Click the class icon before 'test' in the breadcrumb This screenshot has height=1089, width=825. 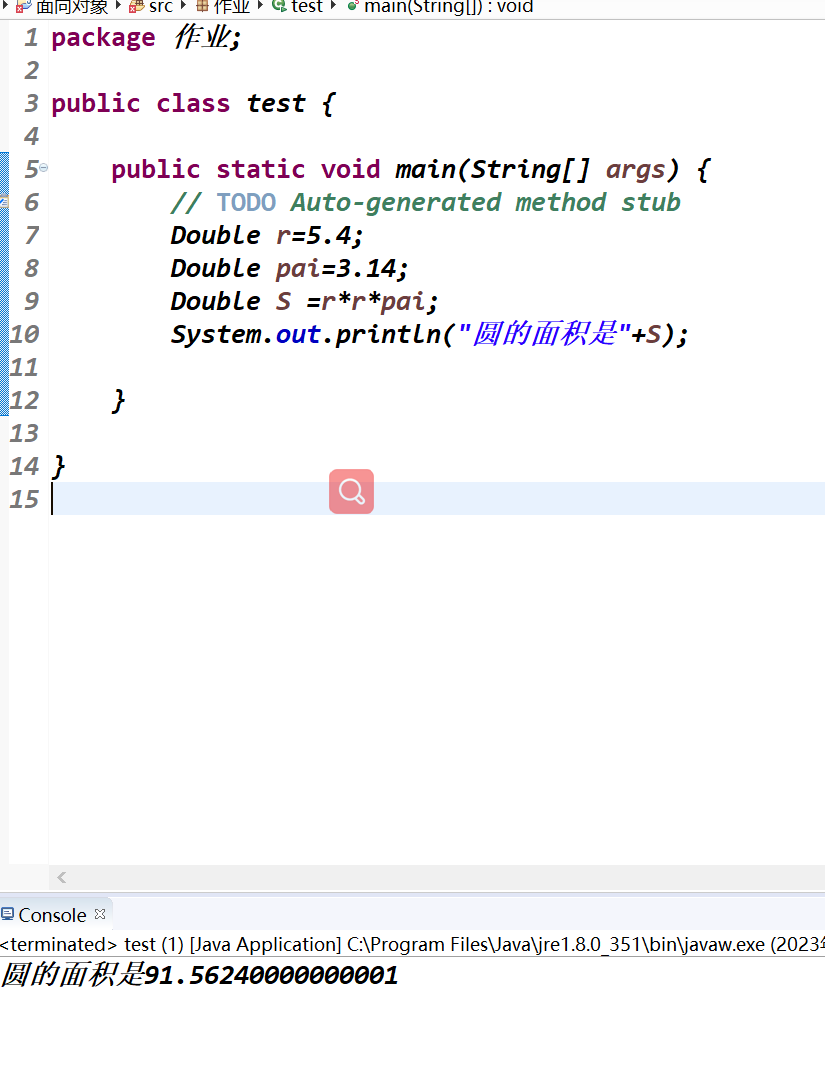pyautogui.click(x=279, y=6)
